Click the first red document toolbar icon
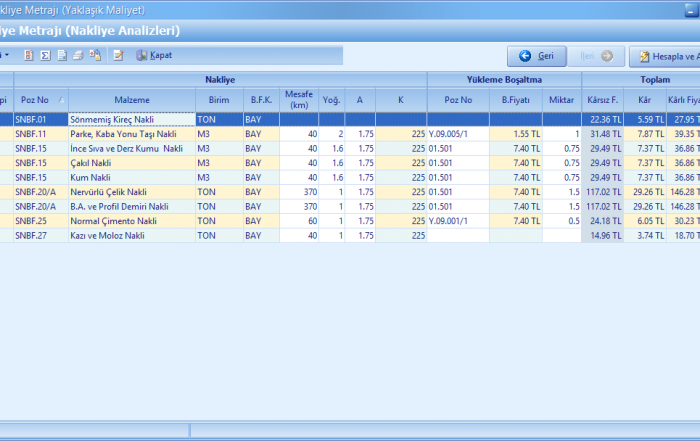The height and width of the screenshot is (441, 700). (29, 55)
